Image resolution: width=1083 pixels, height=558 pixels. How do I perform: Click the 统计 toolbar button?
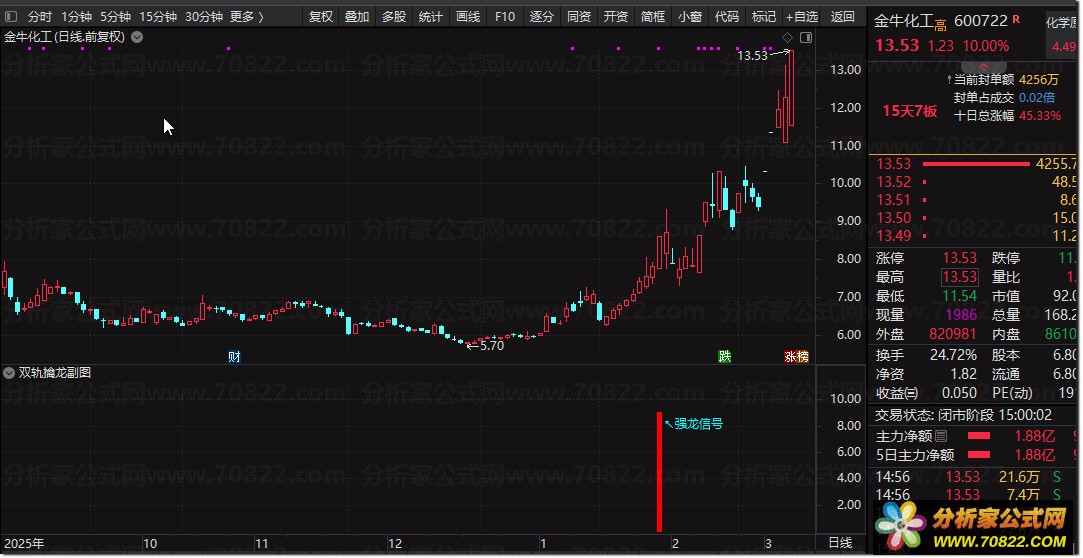tap(431, 16)
